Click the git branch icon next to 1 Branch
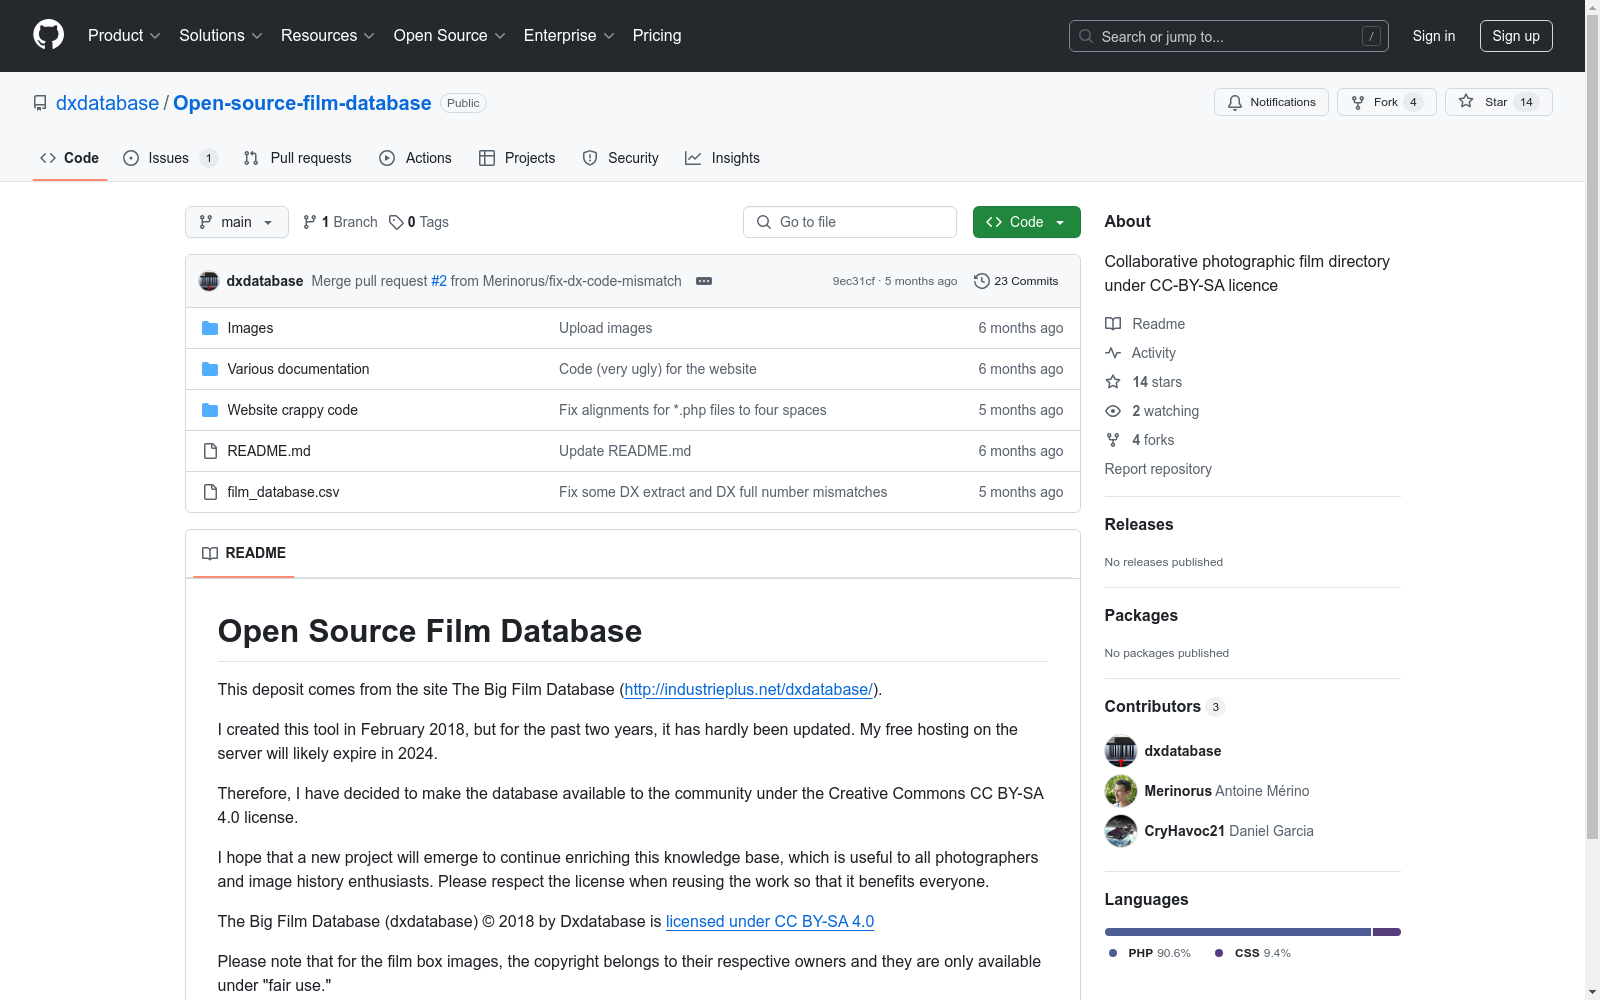 [310, 222]
